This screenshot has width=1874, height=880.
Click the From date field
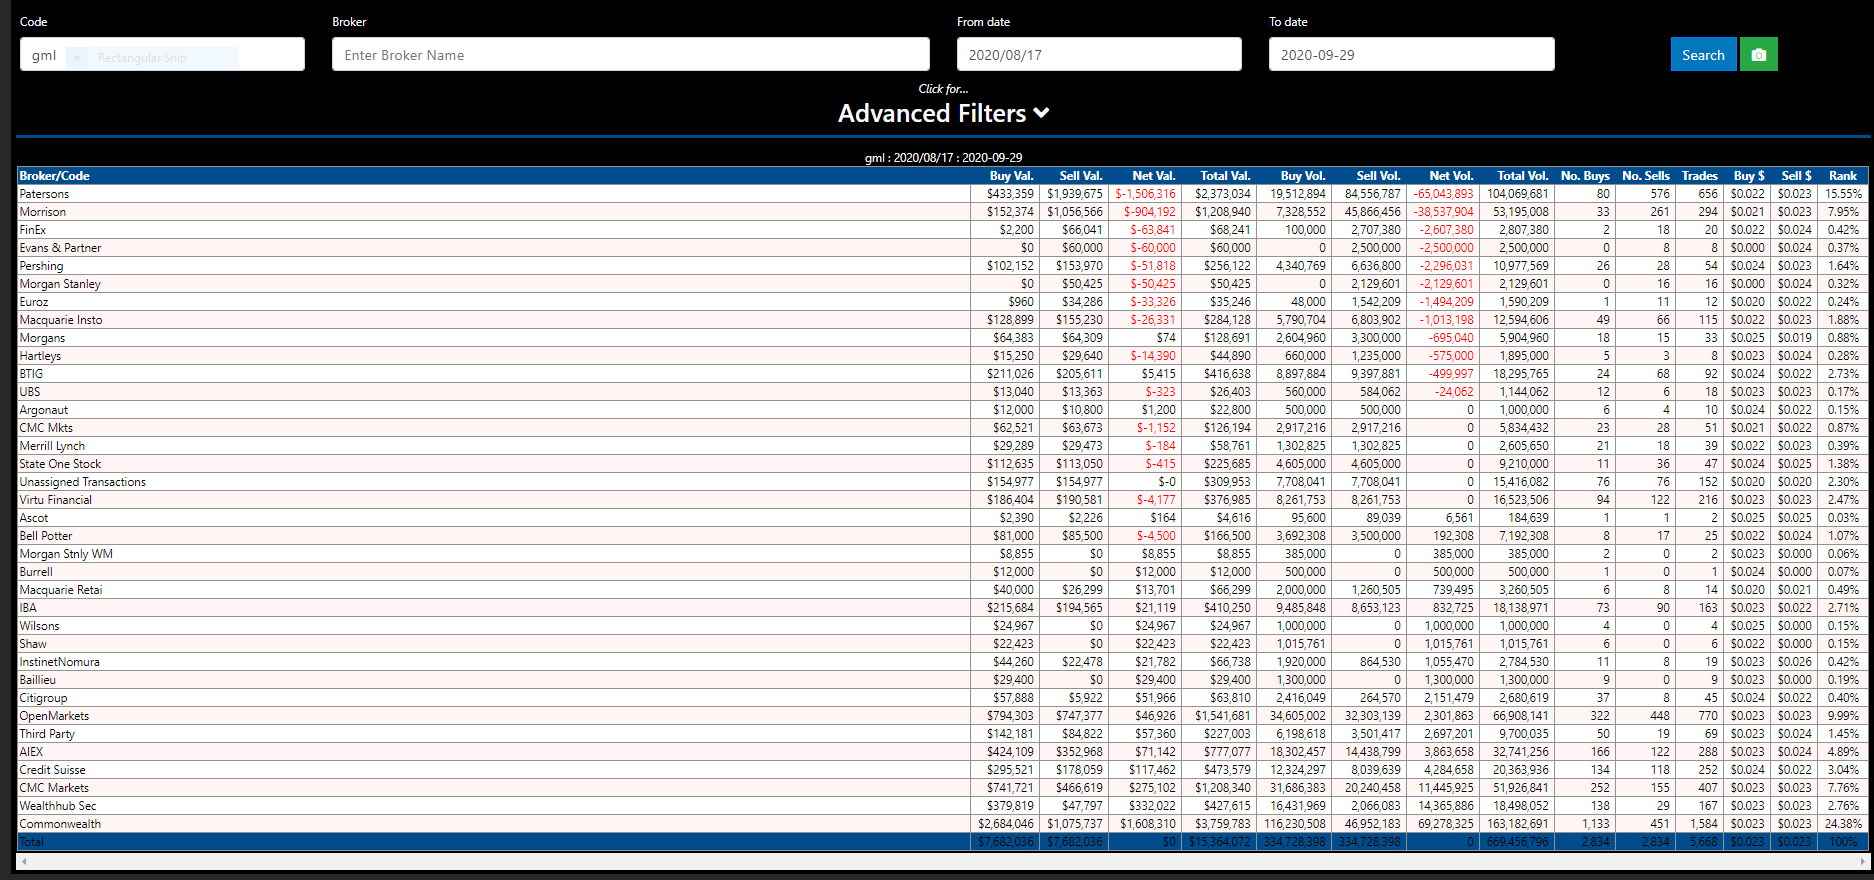point(1099,54)
